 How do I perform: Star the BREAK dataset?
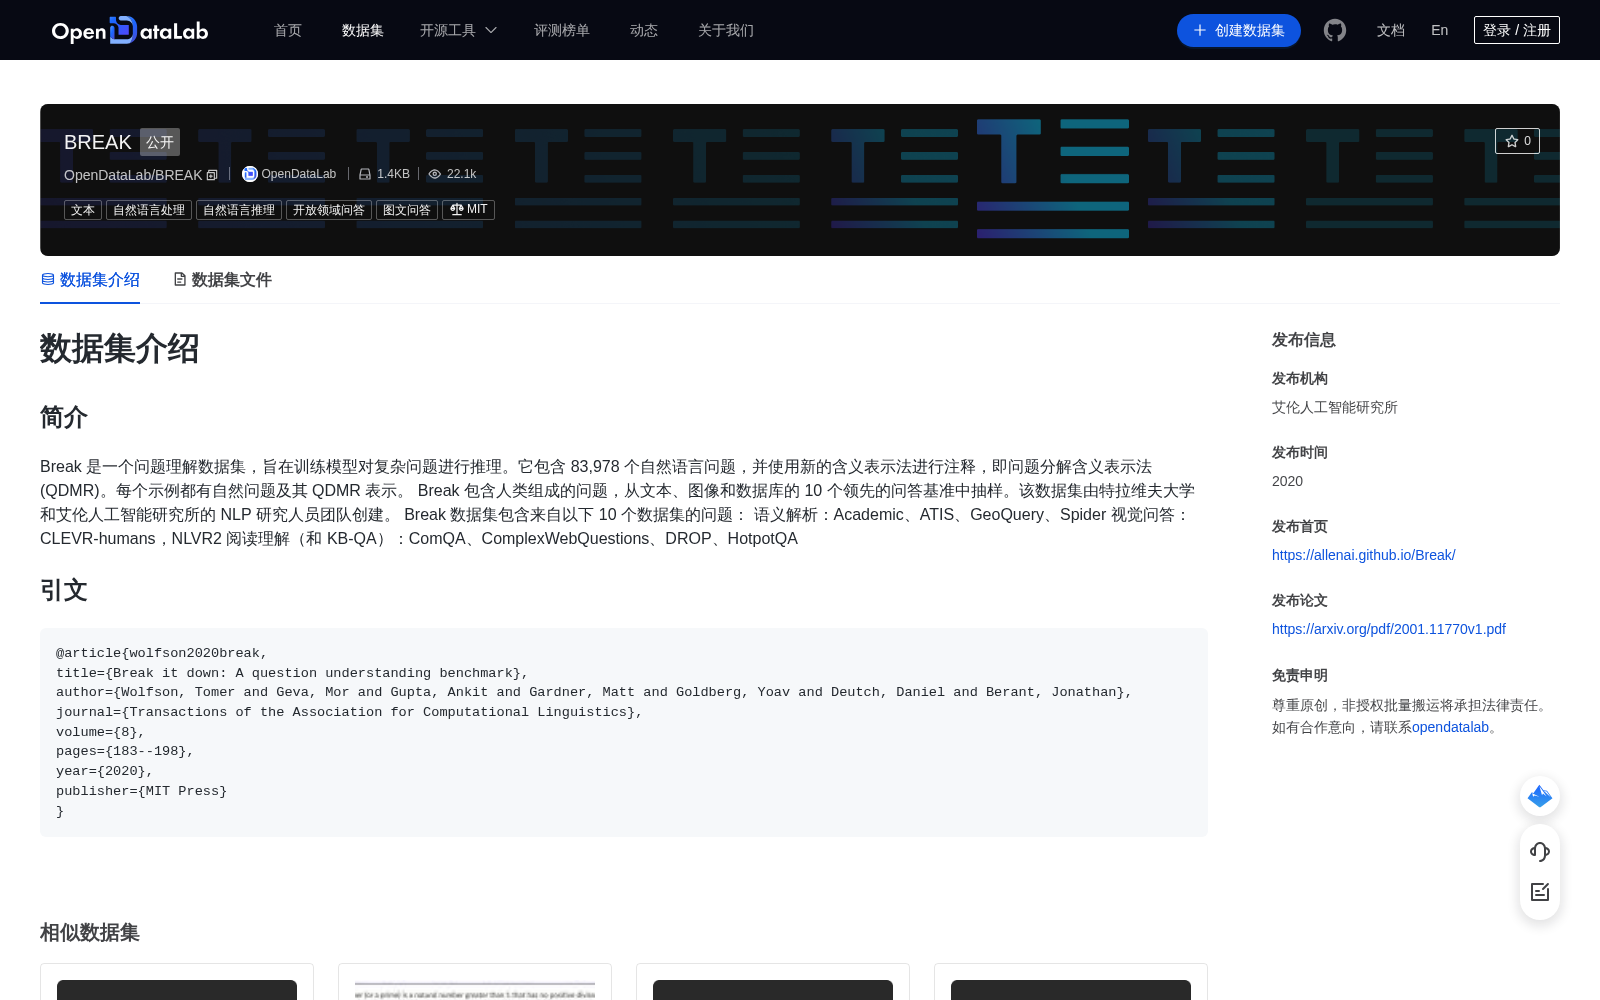pos(1517,141)
